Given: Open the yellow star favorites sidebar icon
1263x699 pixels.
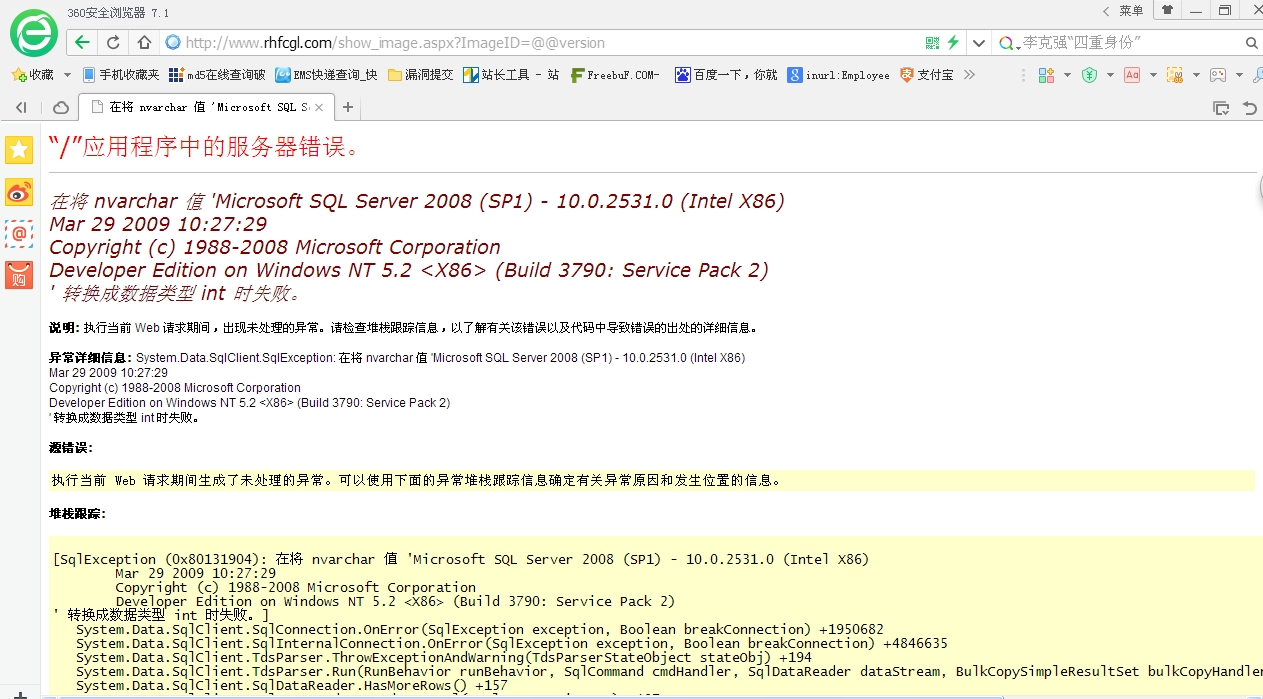Looking at the screenshot, I should 19,150.
